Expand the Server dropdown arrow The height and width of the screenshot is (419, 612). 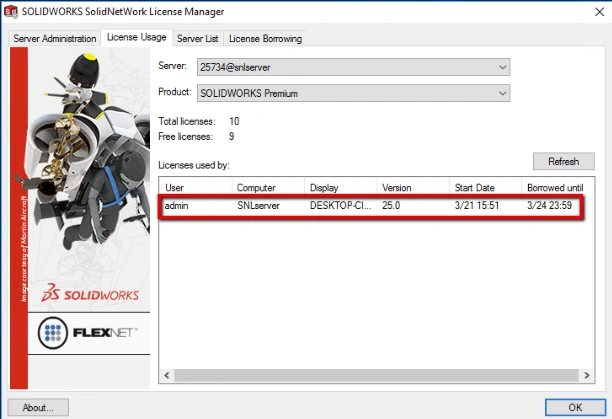[x=502, y=67]
